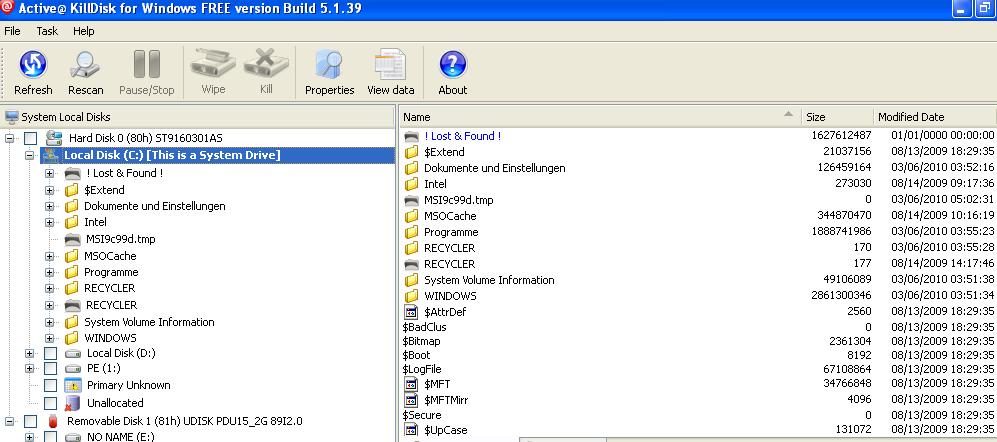Viewport: 997px width, 442px height.
Task: Click the $UpCase file icon in list
Action: 411,430
